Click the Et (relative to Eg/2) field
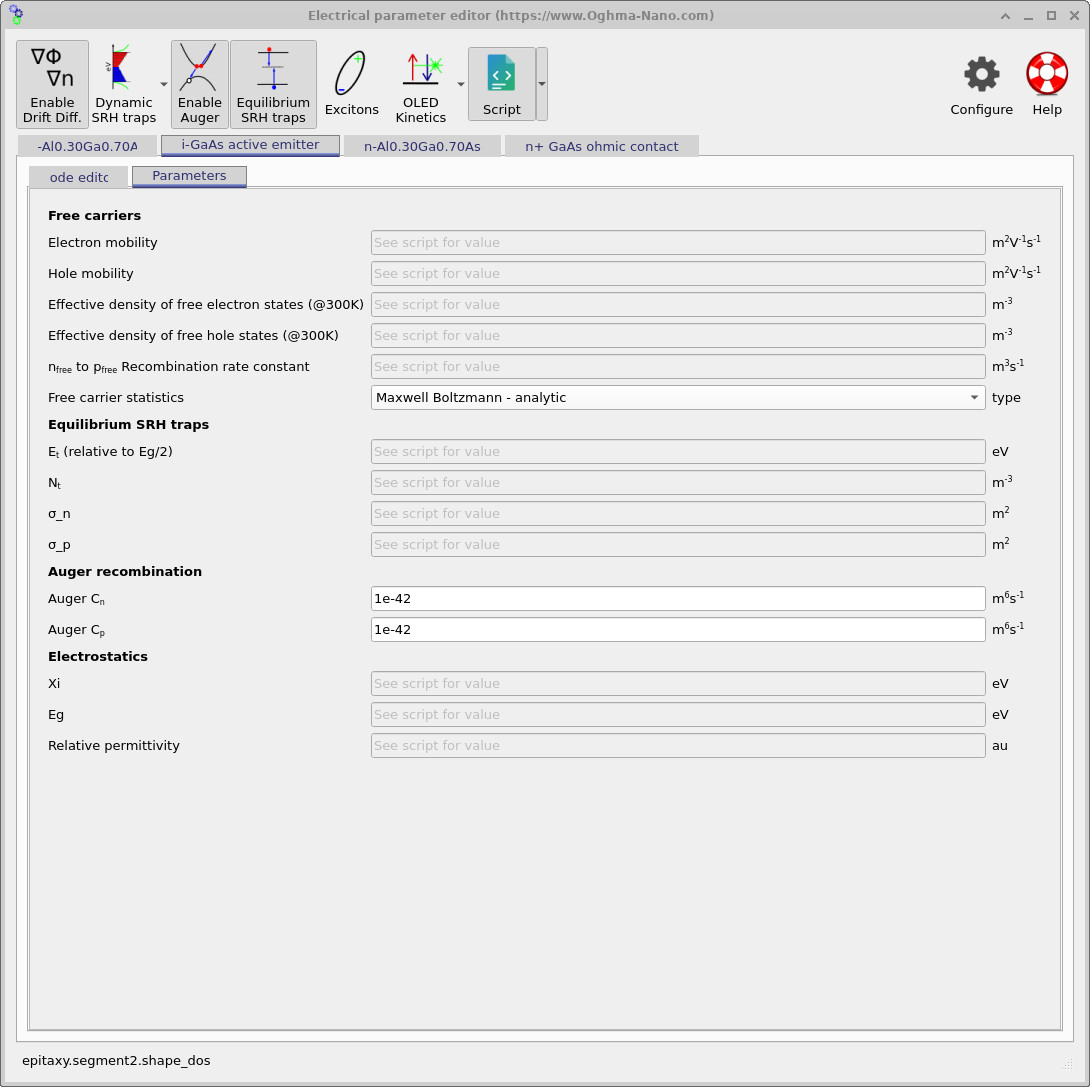The image size is (1090, 1087). click(x=678, y=452)
